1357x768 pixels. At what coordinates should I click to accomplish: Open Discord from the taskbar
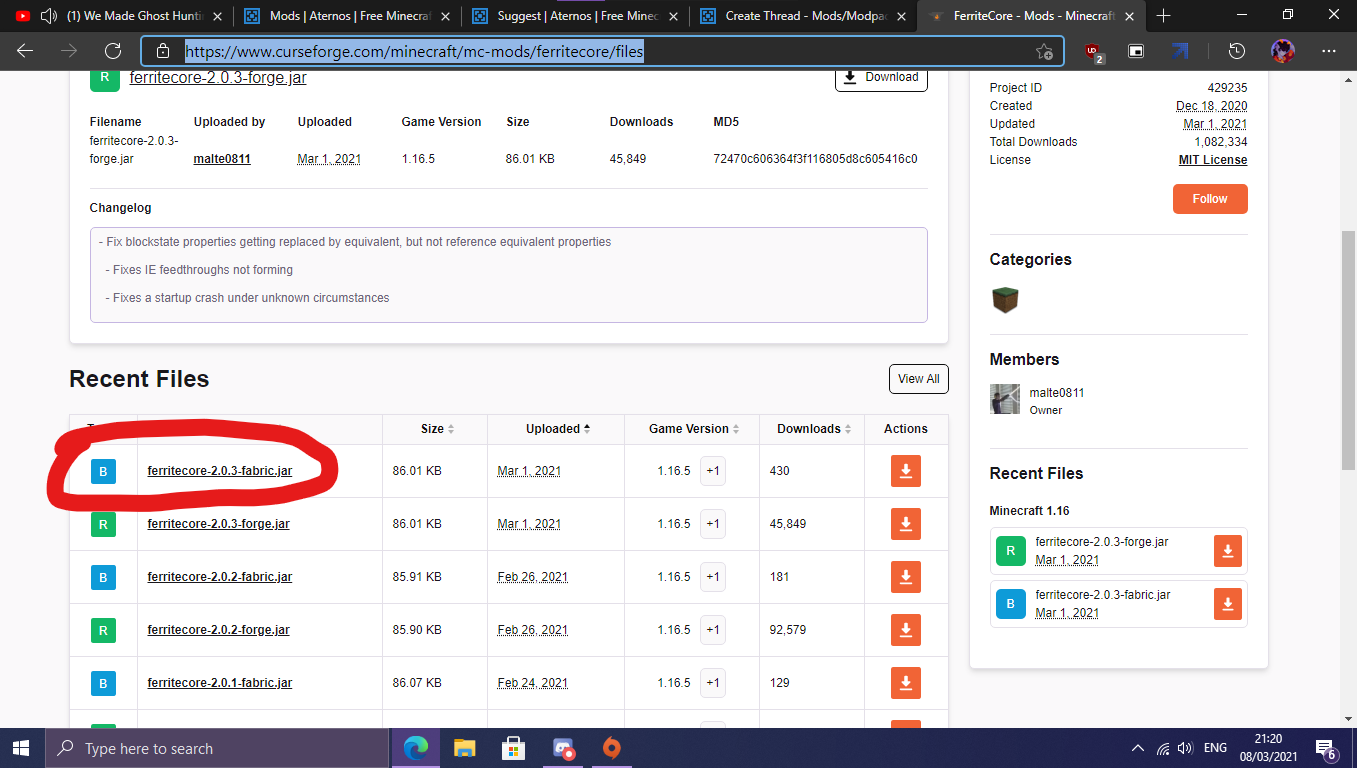tap(563, 748)
